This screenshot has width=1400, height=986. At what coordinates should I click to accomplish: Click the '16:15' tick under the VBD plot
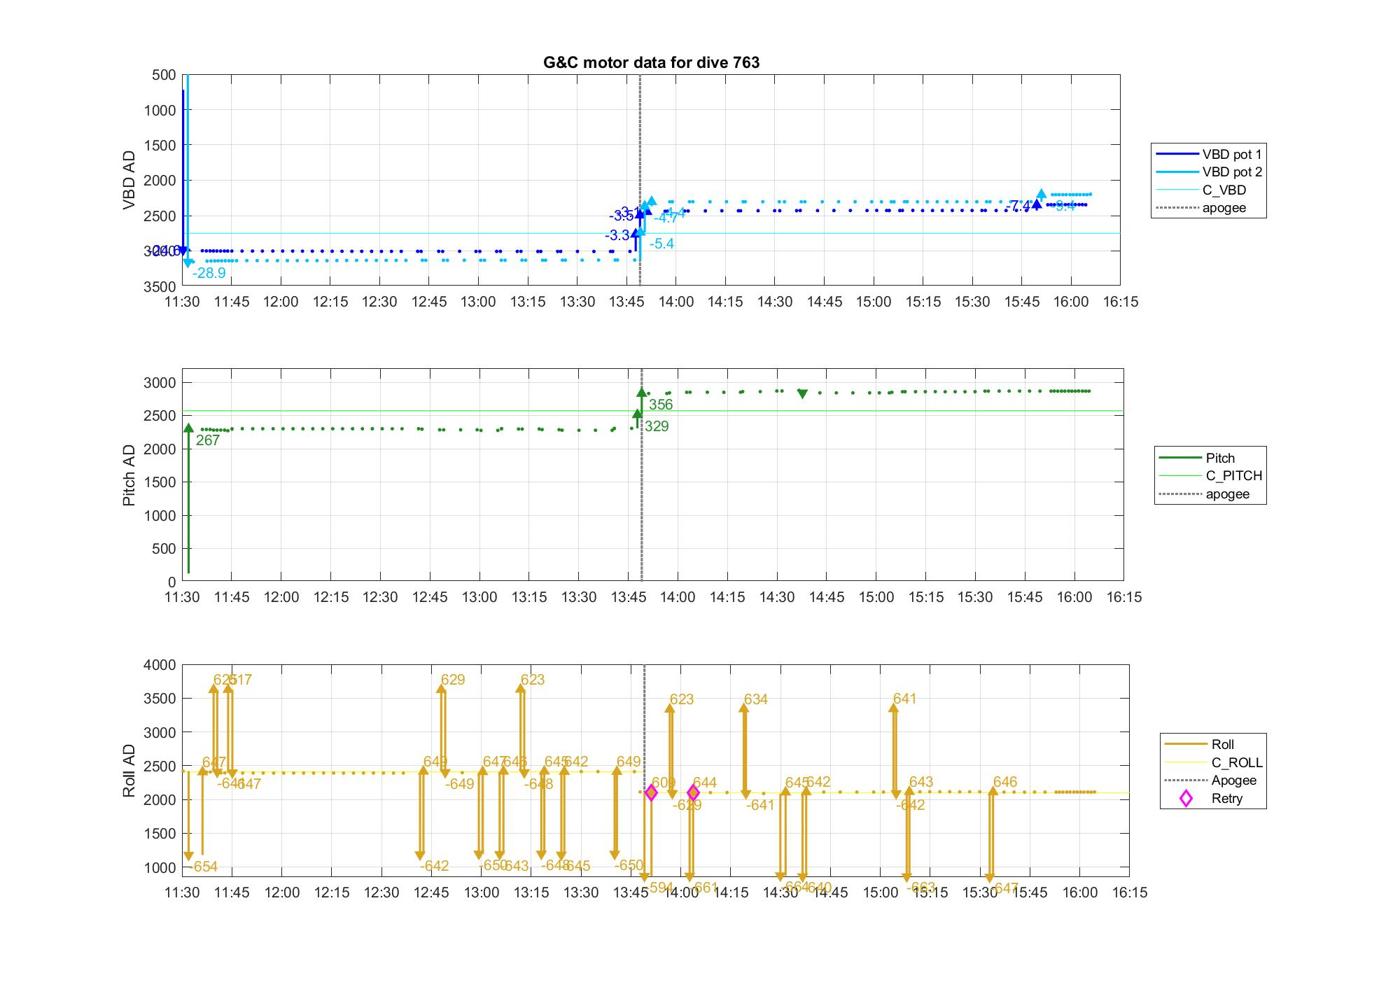pos(1120,302)
